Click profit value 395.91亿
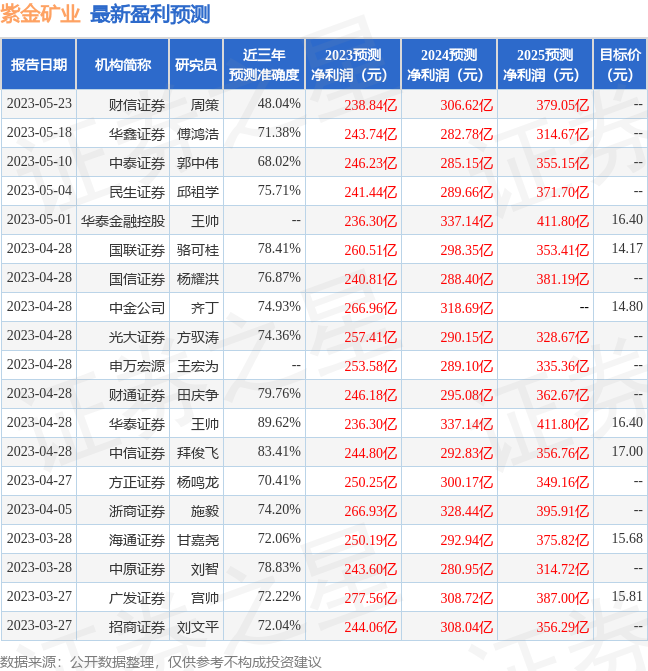Screen dimensions: 648x671 click(562, 511)
